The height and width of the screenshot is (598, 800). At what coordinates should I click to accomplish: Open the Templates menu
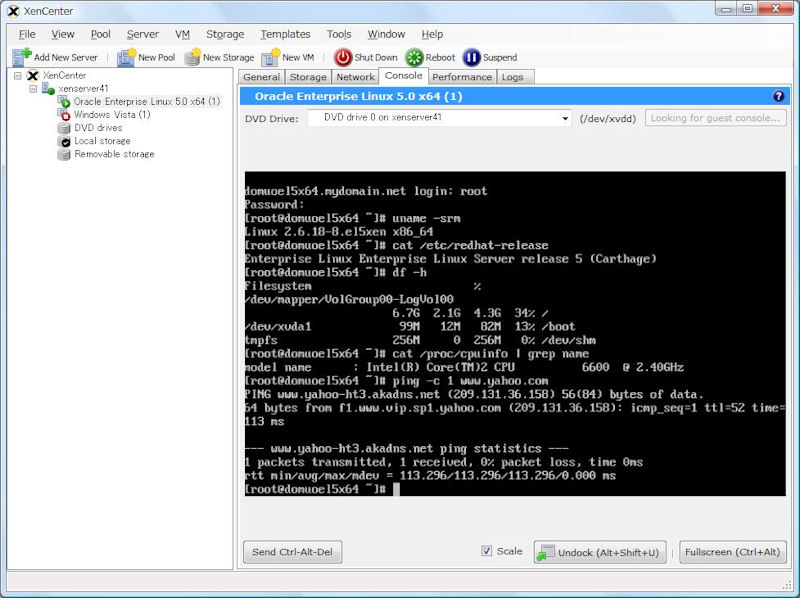coord(285,34)
